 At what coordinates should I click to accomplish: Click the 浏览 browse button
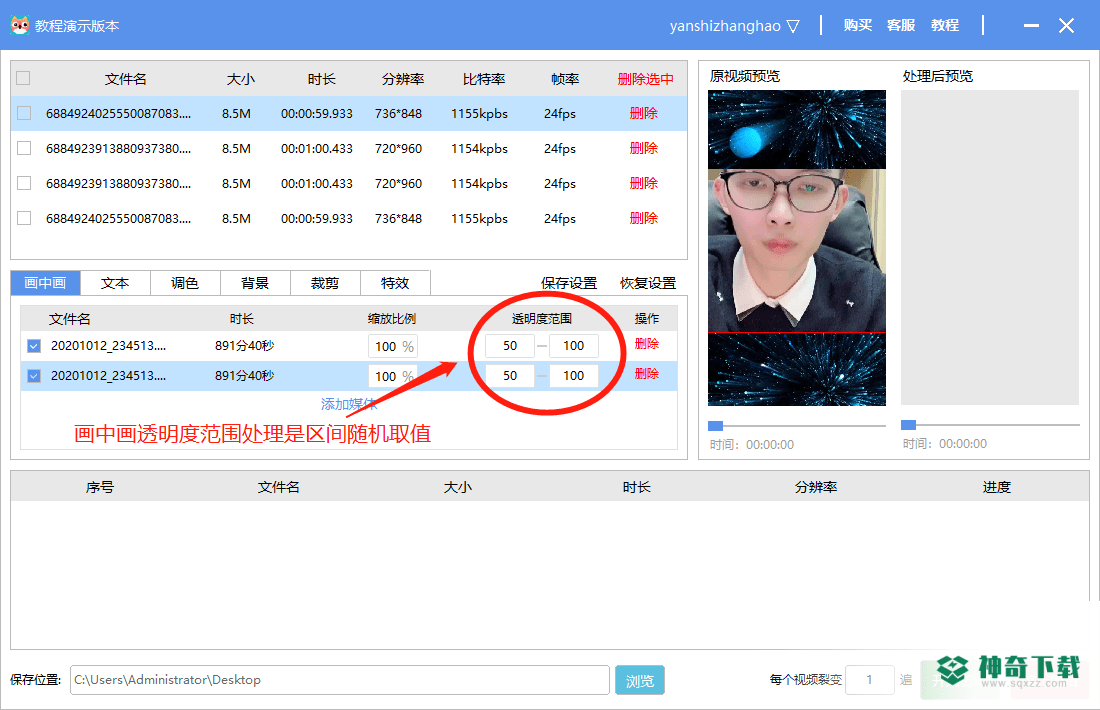click(x=640, y=681)
